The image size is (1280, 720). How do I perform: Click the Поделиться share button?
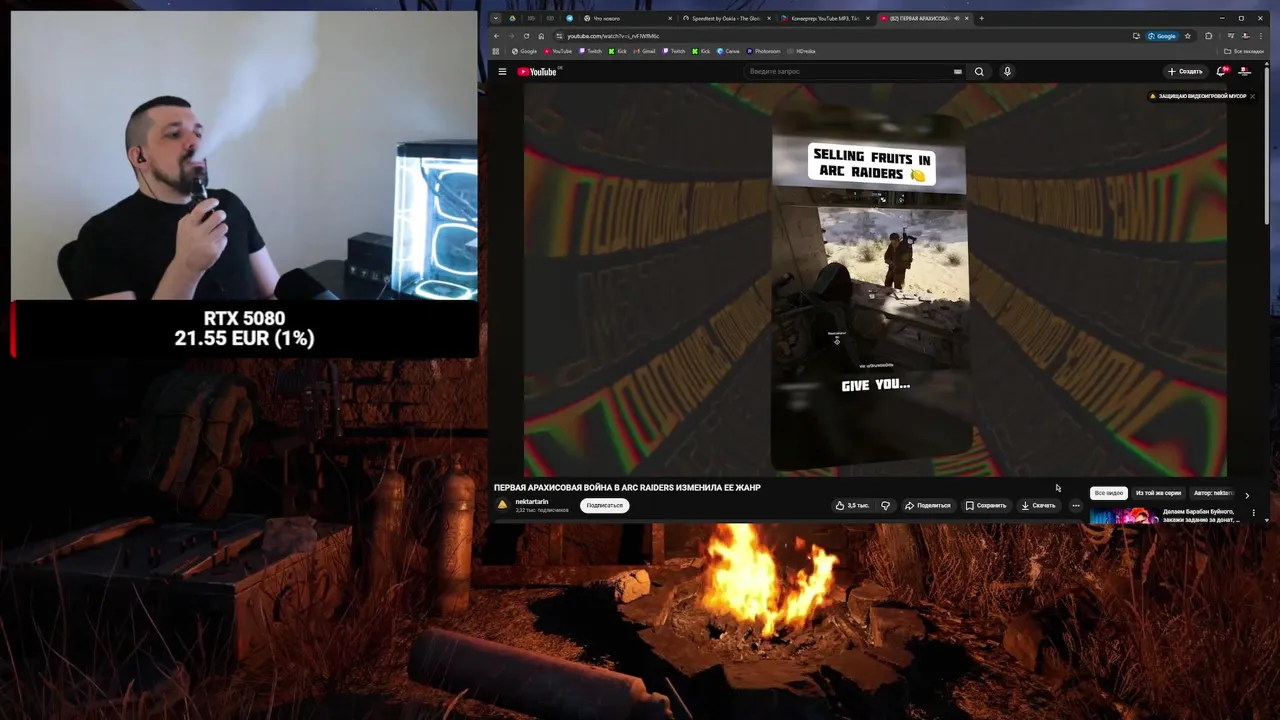pyautogui.click(x=928, y=505)
